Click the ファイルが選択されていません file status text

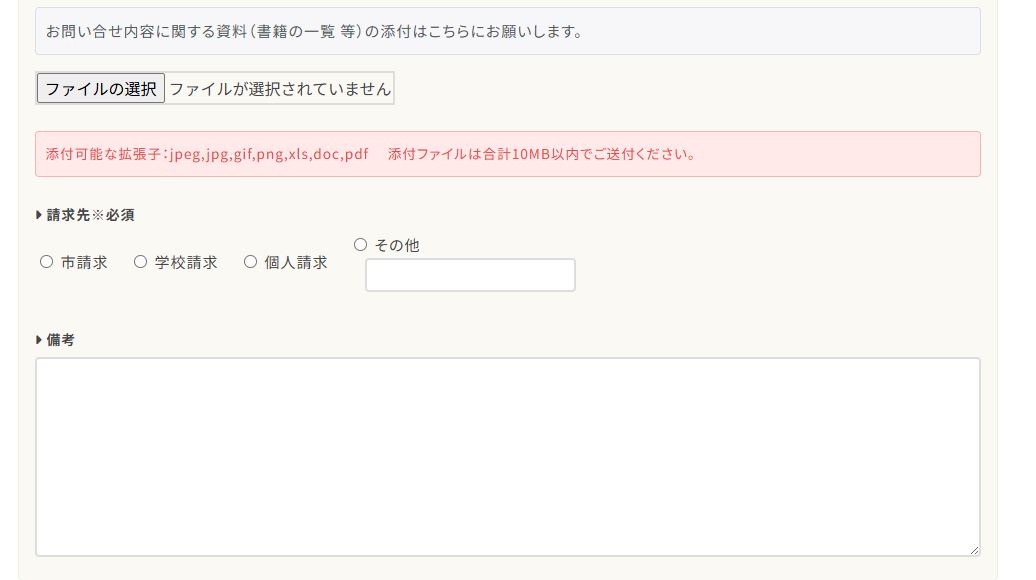pos(279,89)
